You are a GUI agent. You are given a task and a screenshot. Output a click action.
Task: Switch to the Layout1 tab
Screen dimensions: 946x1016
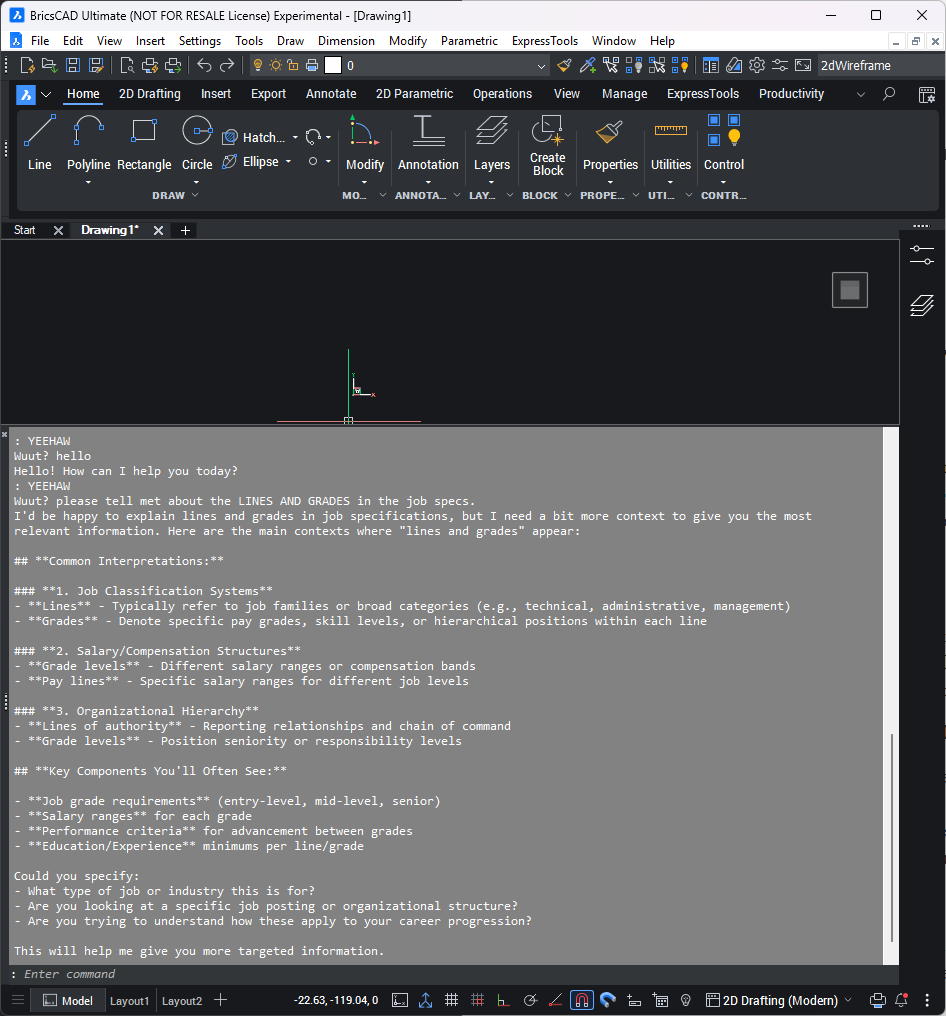pos(129,1000)
